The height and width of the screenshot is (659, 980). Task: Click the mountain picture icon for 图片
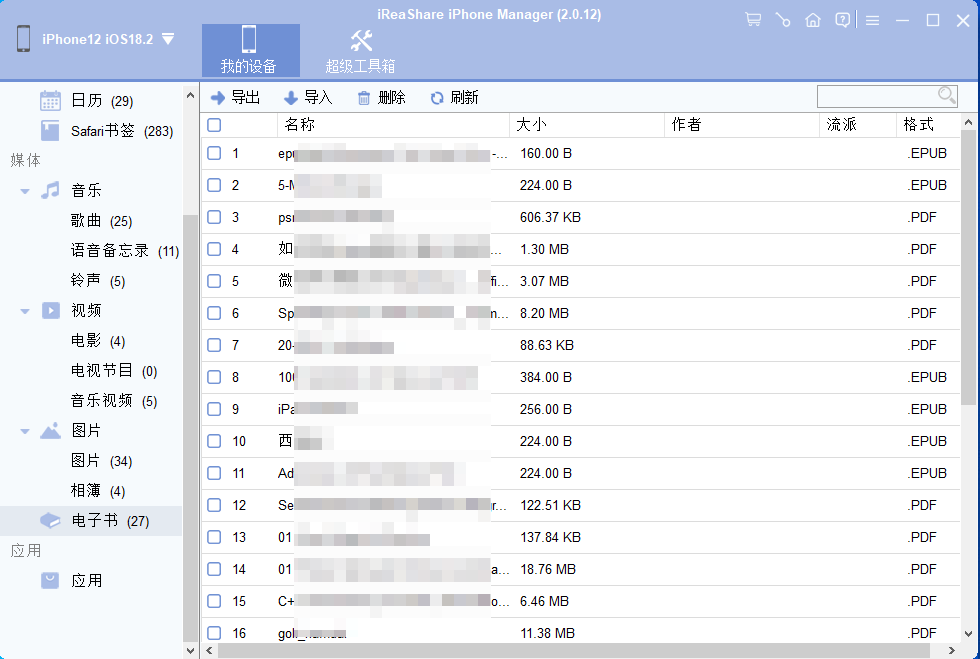click(50, 430)
